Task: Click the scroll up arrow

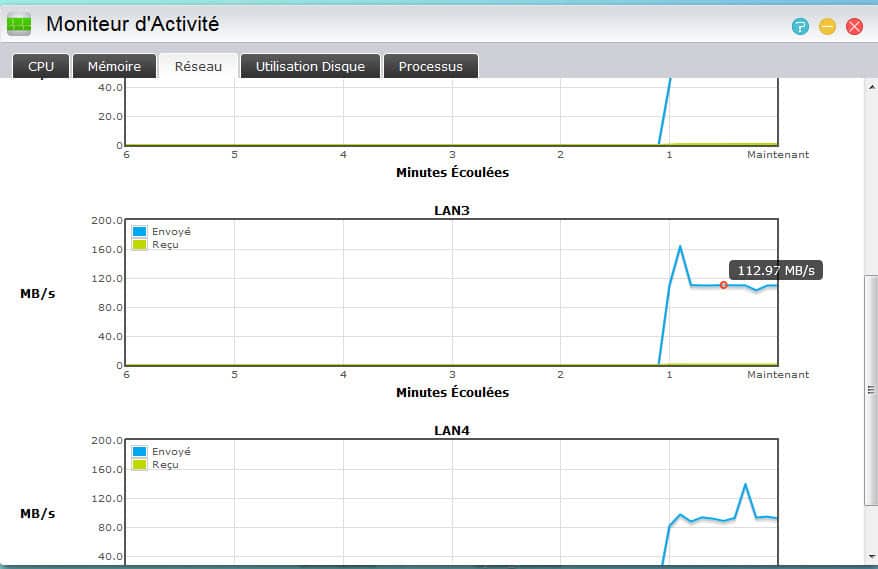Action: [871, 87]
